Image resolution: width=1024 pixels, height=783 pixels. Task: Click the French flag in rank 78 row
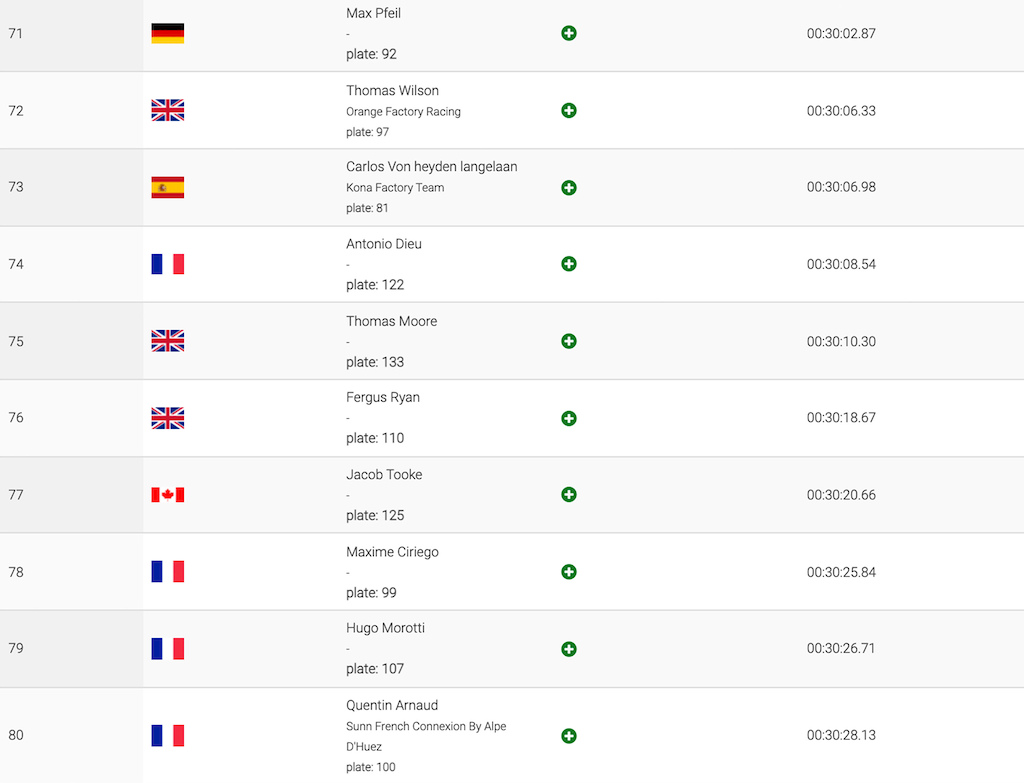(168, 571)
